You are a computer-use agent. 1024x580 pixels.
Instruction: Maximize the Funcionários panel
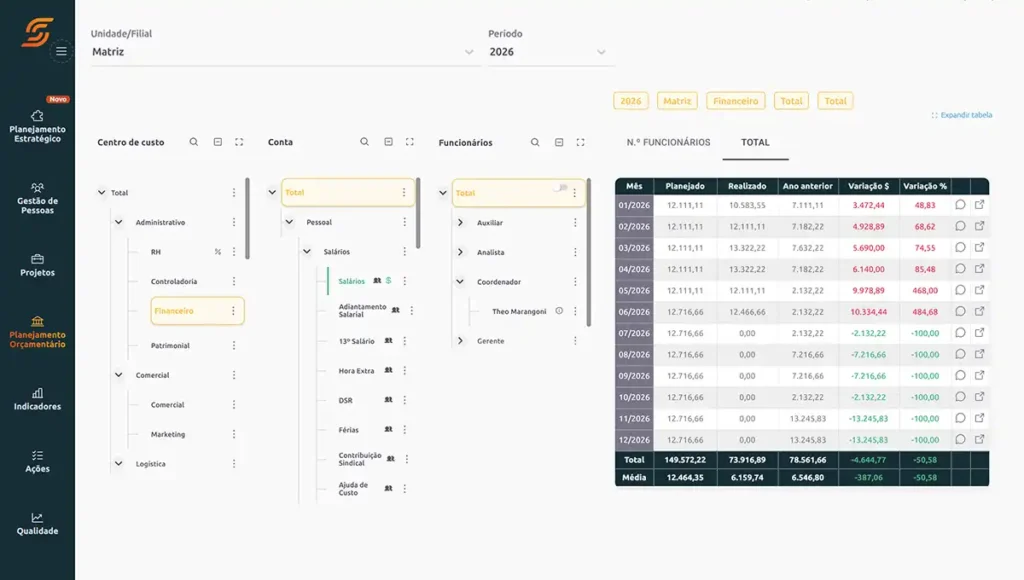coord(581,142)
